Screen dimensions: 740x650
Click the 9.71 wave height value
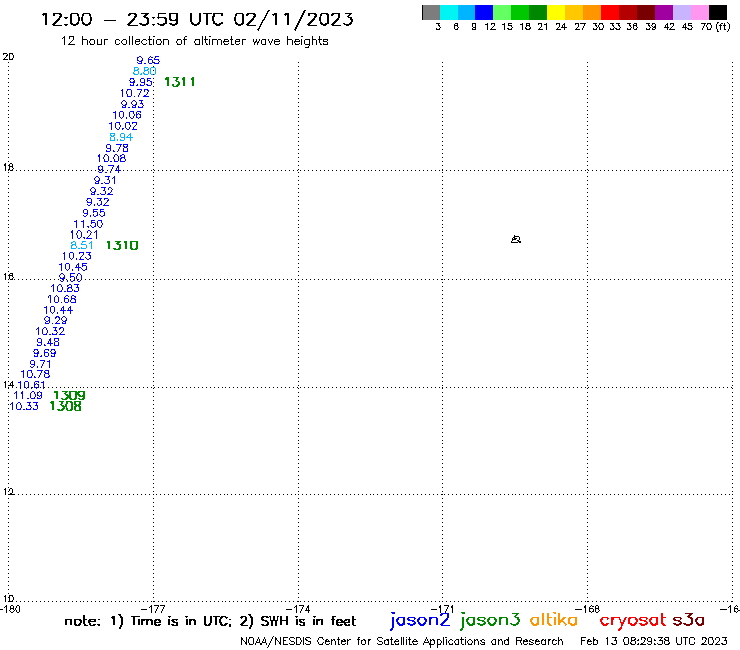(40, 364)
